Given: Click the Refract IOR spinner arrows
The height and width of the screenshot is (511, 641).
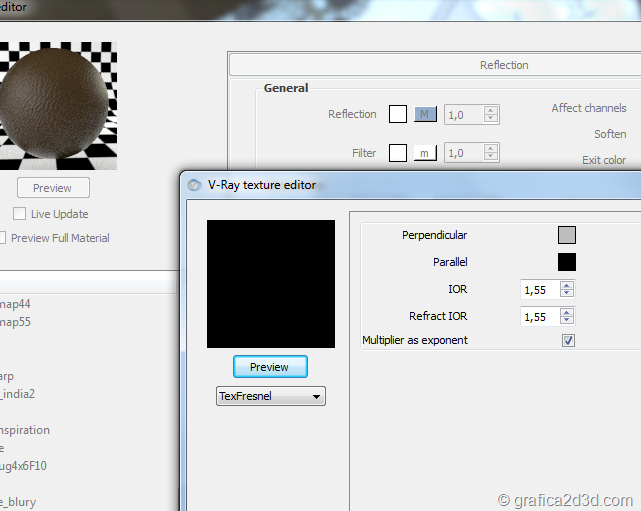Looking at the screenshot, I should pyautogui.click(x=567, y=316).
